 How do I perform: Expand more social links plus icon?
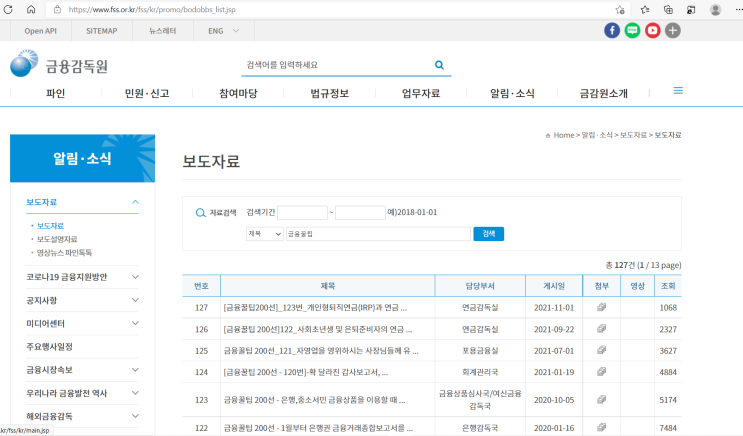673,31
